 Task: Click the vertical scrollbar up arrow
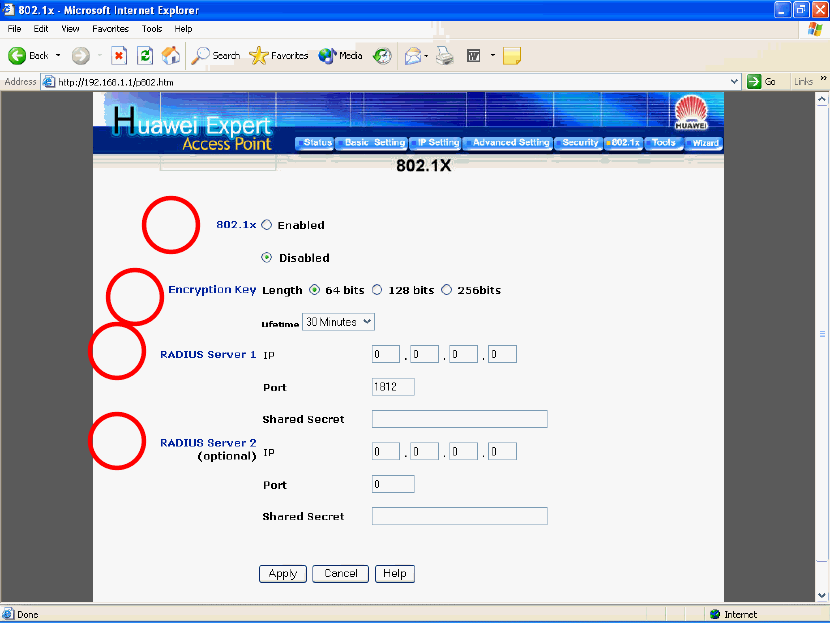tap(822, 99)
